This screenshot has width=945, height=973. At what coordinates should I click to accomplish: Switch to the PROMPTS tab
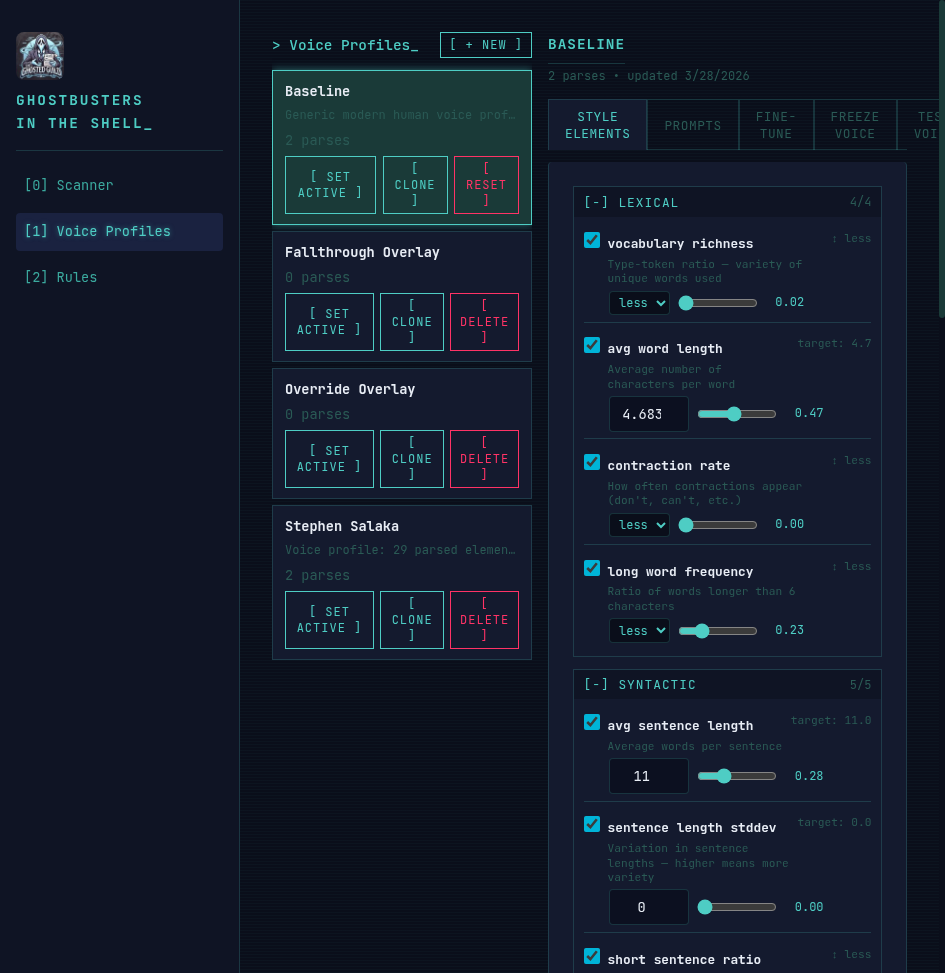click(x=692, y=124)
